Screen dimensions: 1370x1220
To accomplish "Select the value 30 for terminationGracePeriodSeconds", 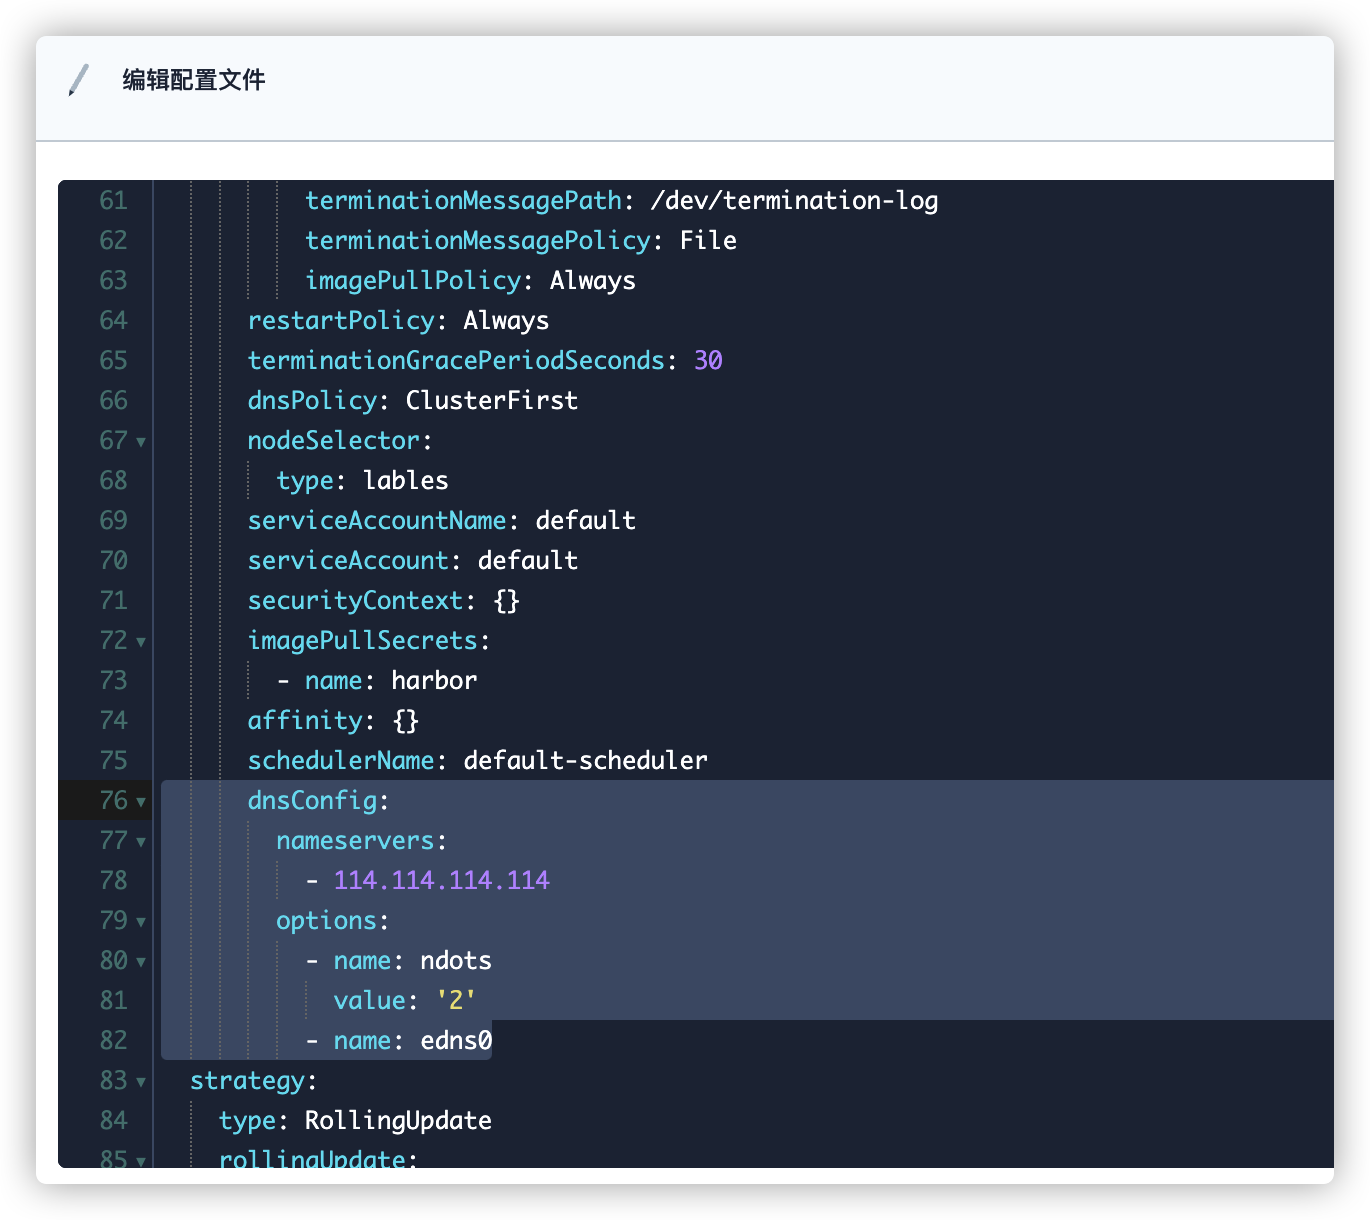I will (x=708, y=360).
